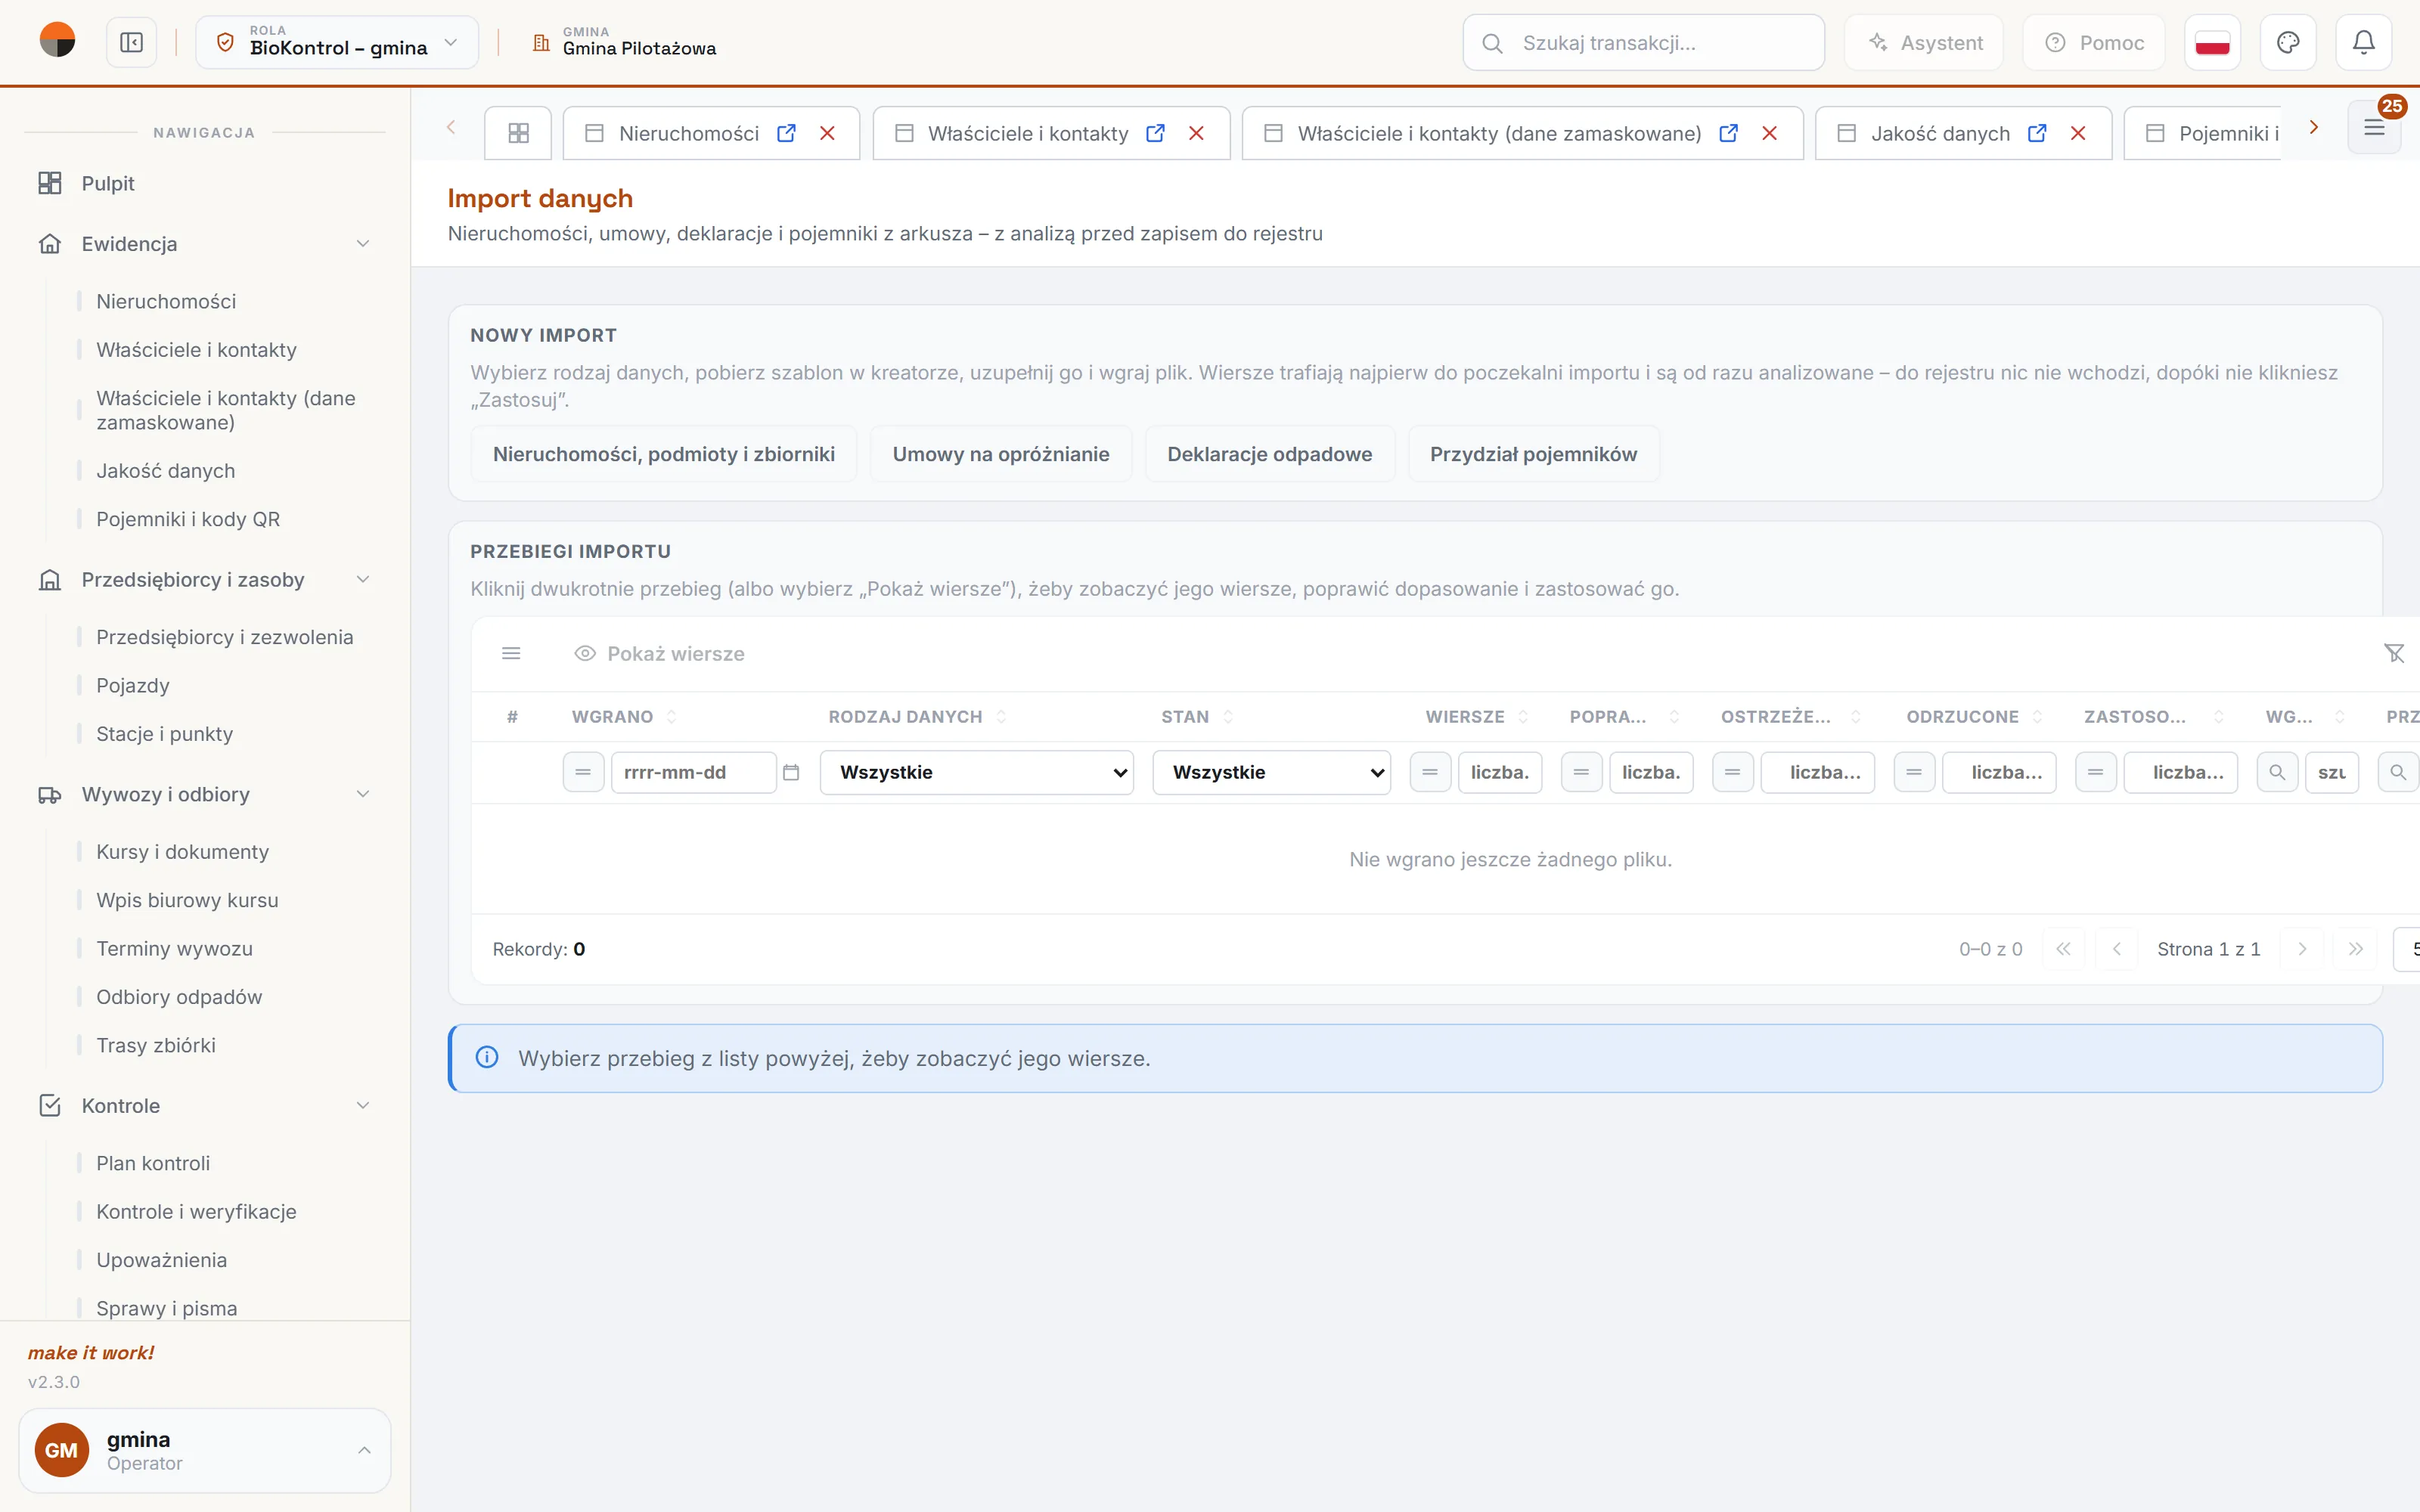Click Umowy na opróżnianie button
Viewport: 2420px width, 1512px height.
[1000, 454]
